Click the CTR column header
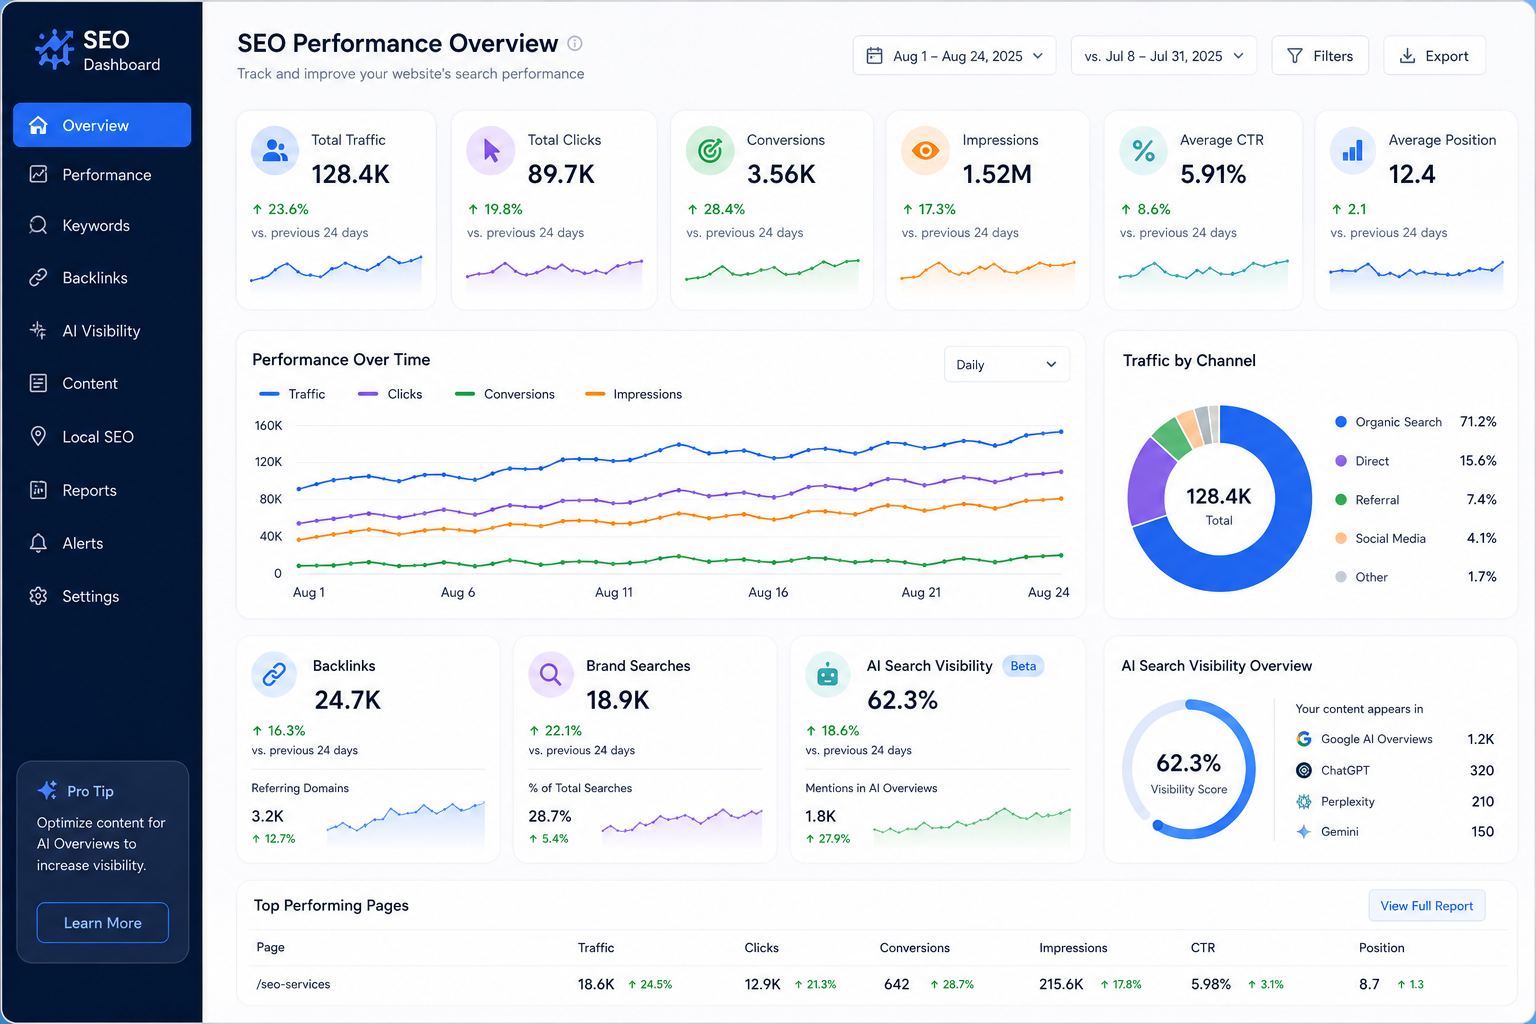Viewport: 1536px width, 1024px height. (1203, 948)
